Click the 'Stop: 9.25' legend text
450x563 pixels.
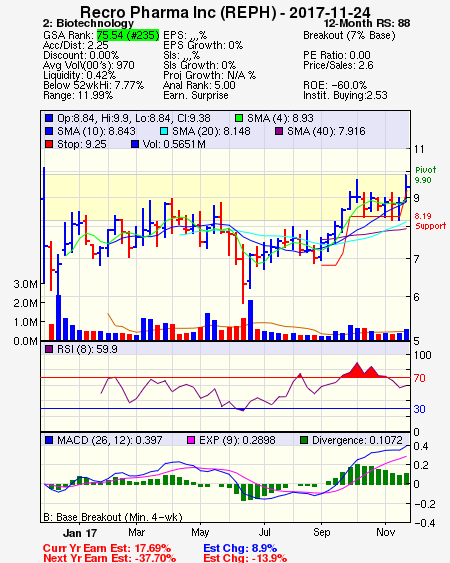pyautogui.click(x=82, y=144)
